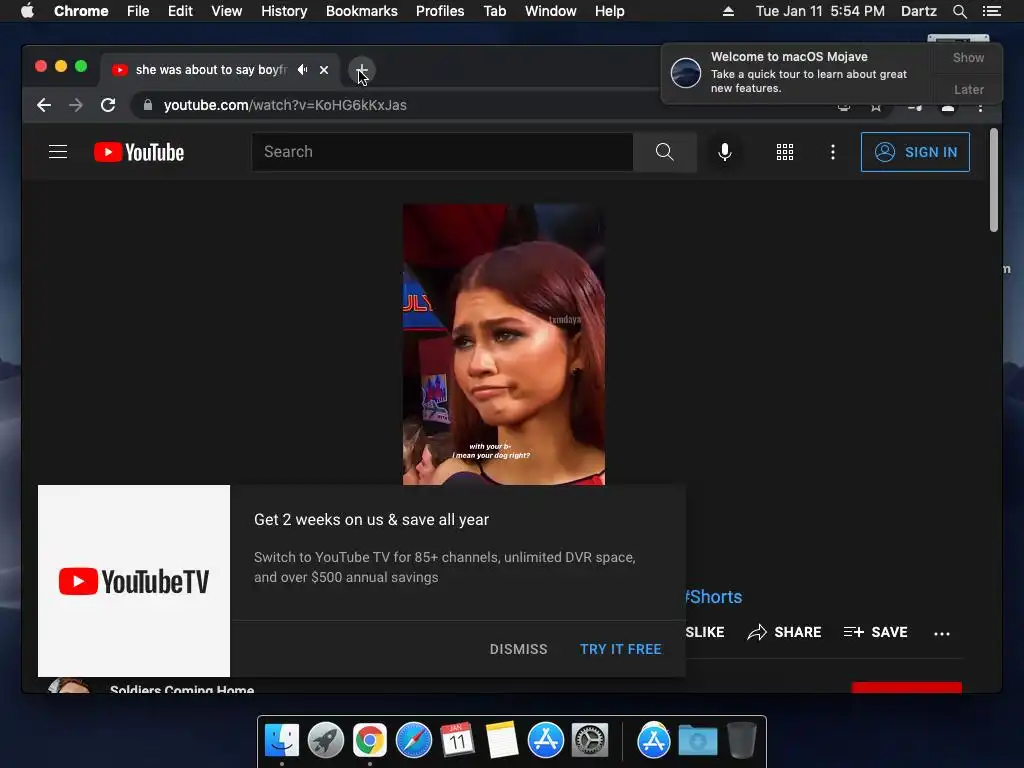Open the History menu
The width and height of the screenshot is (1024, 768).
[284, 11]
